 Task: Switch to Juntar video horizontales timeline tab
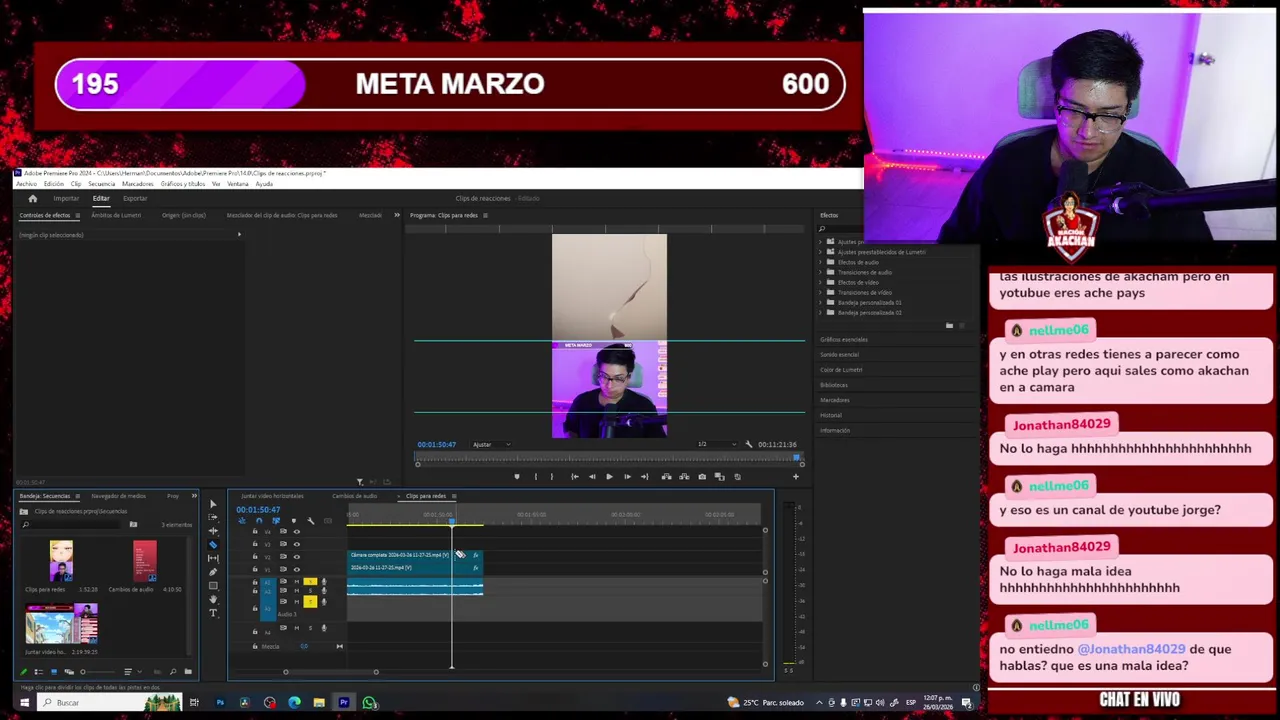(x=272, y=496)
